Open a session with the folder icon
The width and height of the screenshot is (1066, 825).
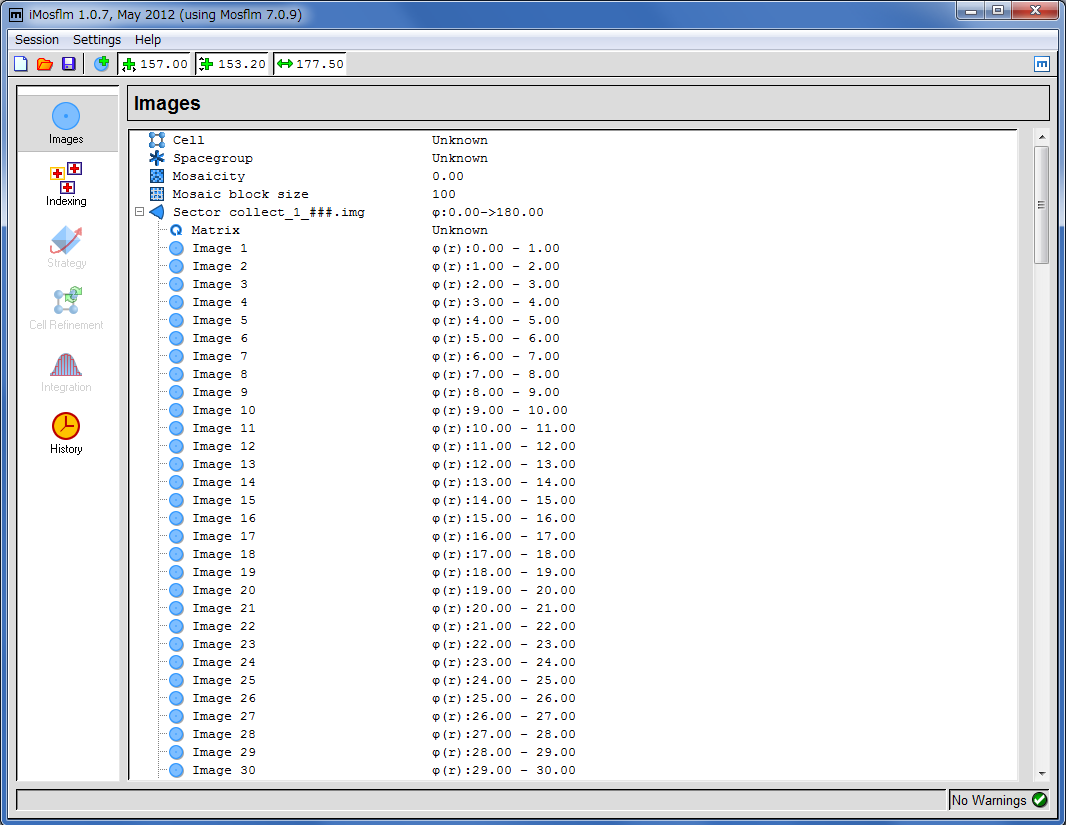(45, 64)
